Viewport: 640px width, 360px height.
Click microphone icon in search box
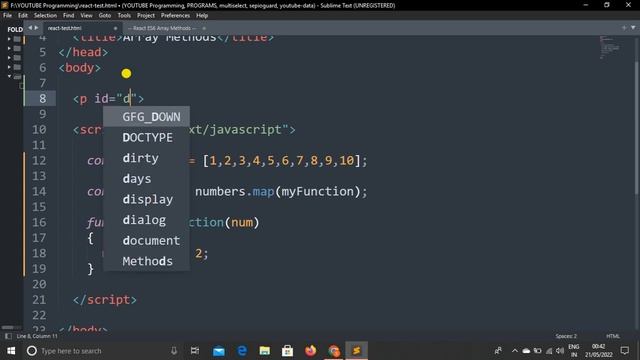174,351
